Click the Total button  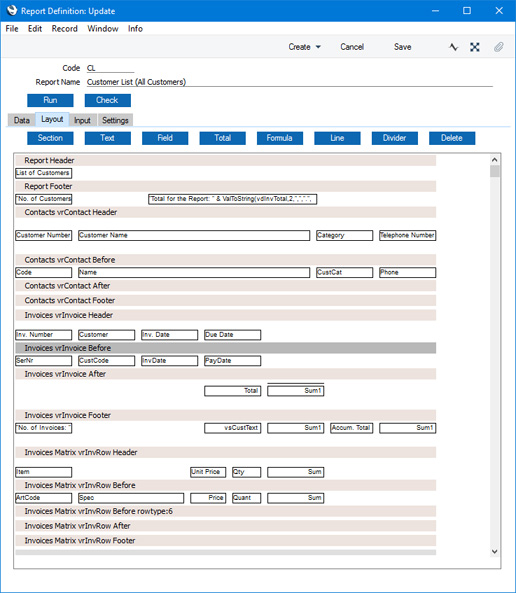[x=222, y=138]
